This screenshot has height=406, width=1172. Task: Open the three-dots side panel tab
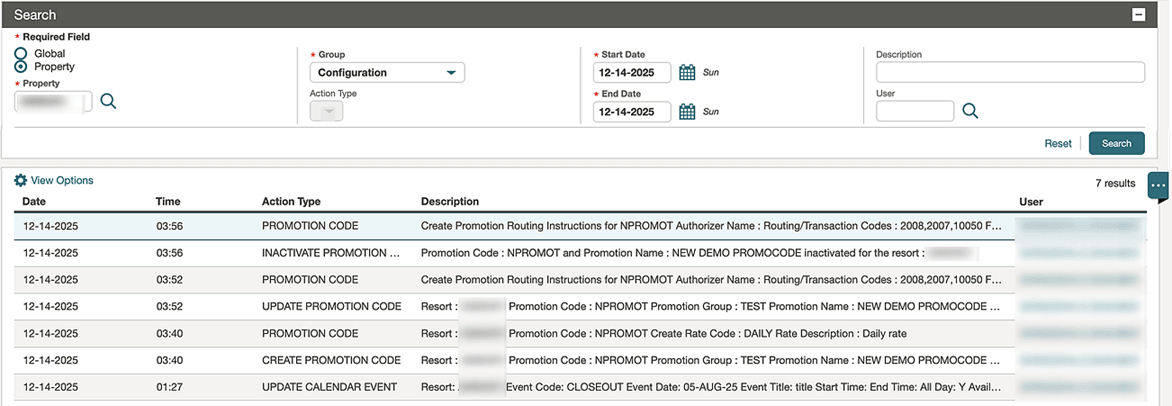click(x=1158, y=185)
